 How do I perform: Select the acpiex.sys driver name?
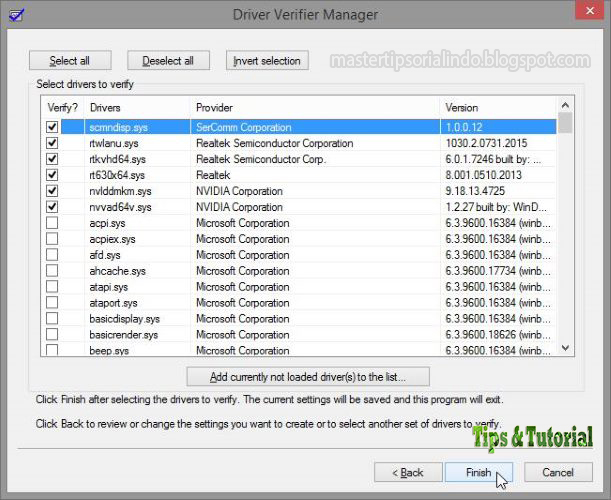coord(112,239)
